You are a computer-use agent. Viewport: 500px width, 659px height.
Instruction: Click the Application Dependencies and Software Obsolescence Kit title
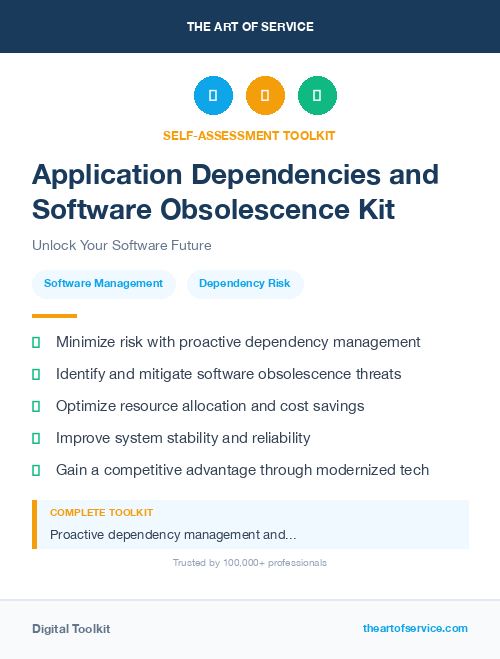pos(235,192)
